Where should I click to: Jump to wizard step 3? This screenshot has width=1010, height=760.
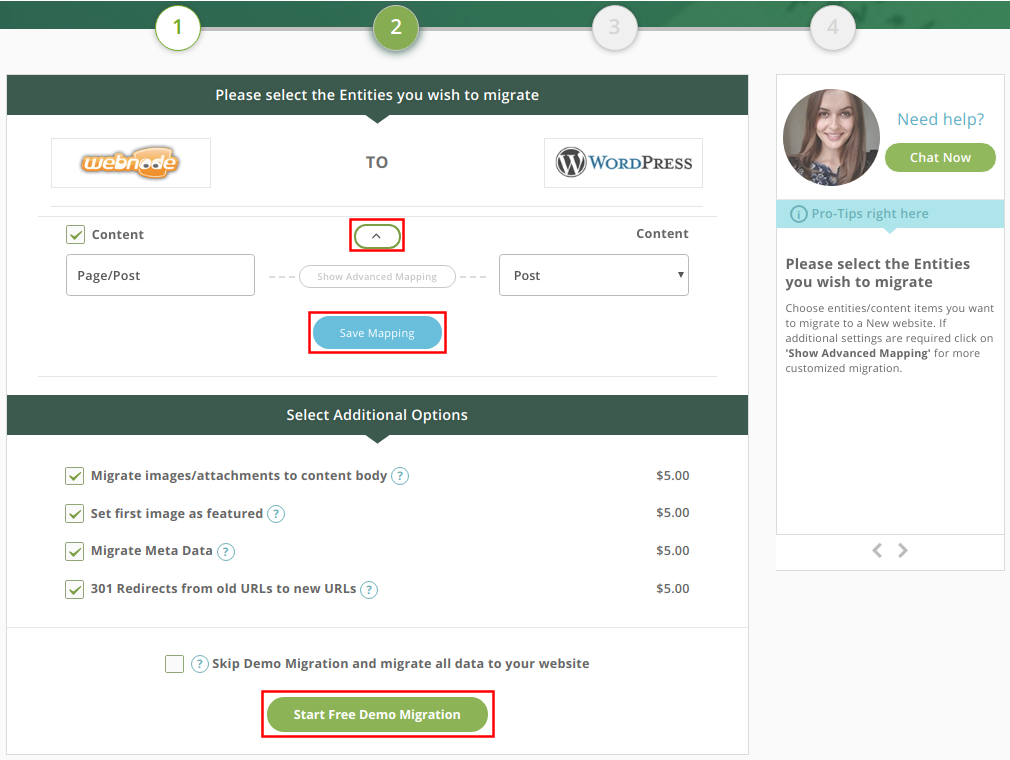pos(615,27)
